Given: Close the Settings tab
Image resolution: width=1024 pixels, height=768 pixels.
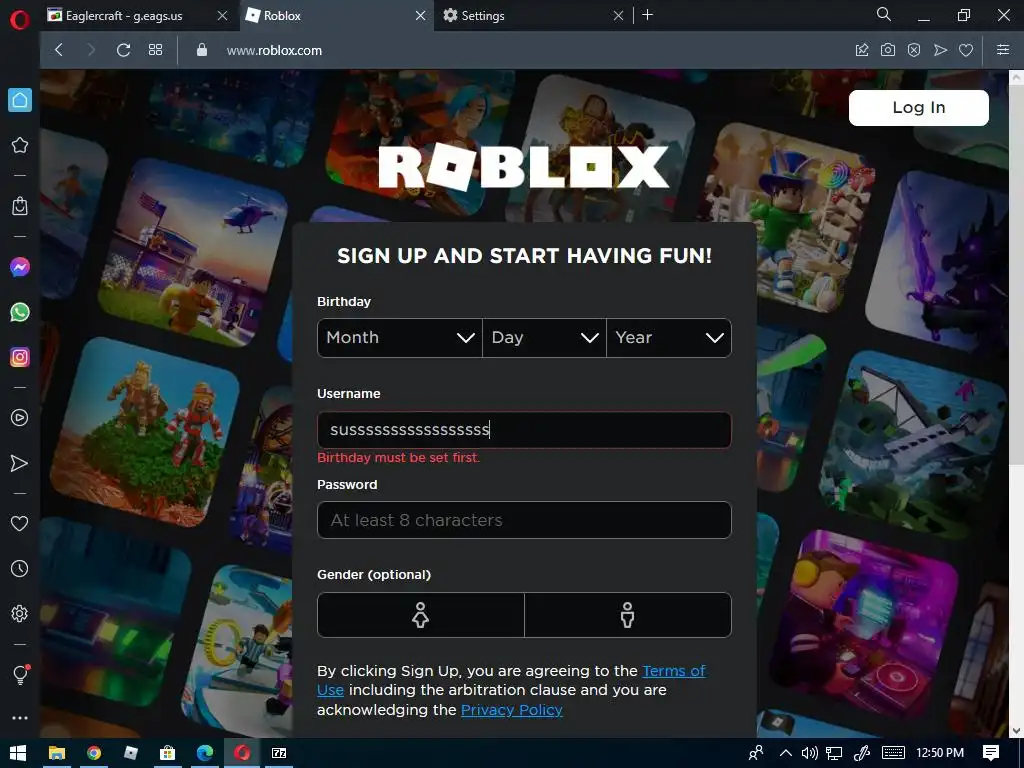Looking at the screenshot, I should (x=618, y=16).
